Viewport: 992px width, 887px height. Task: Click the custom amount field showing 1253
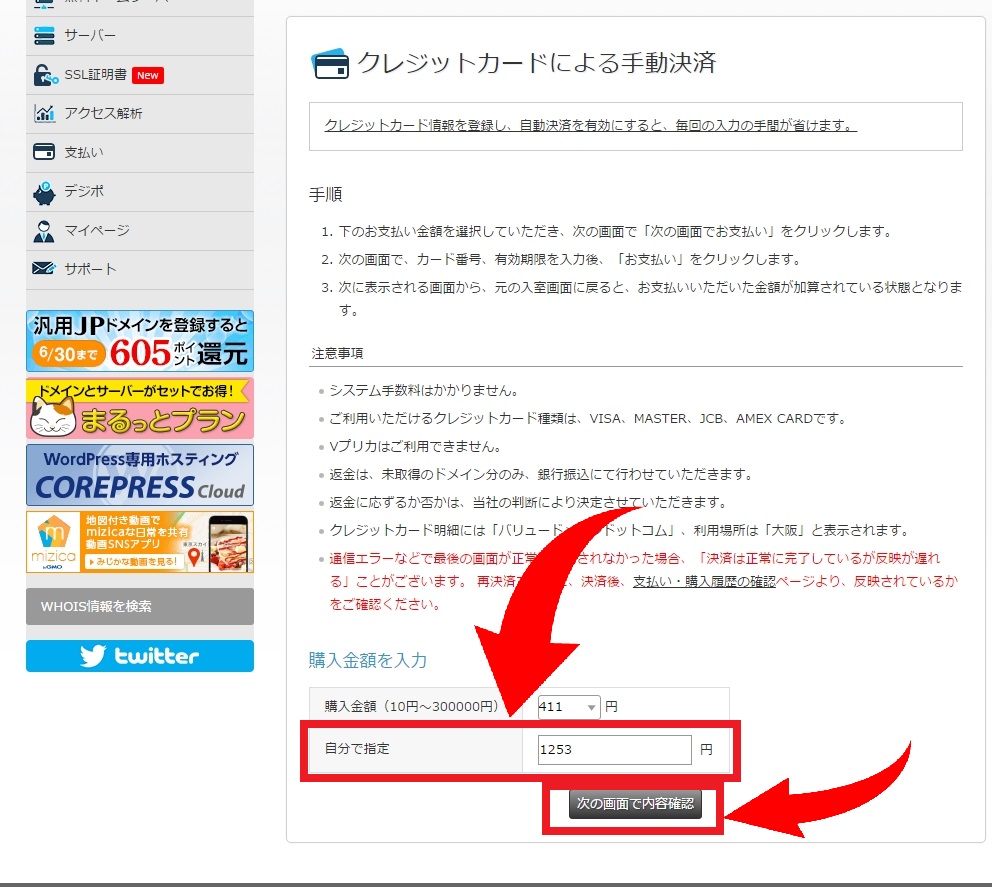pyautogui.click(x=614, y=749)
